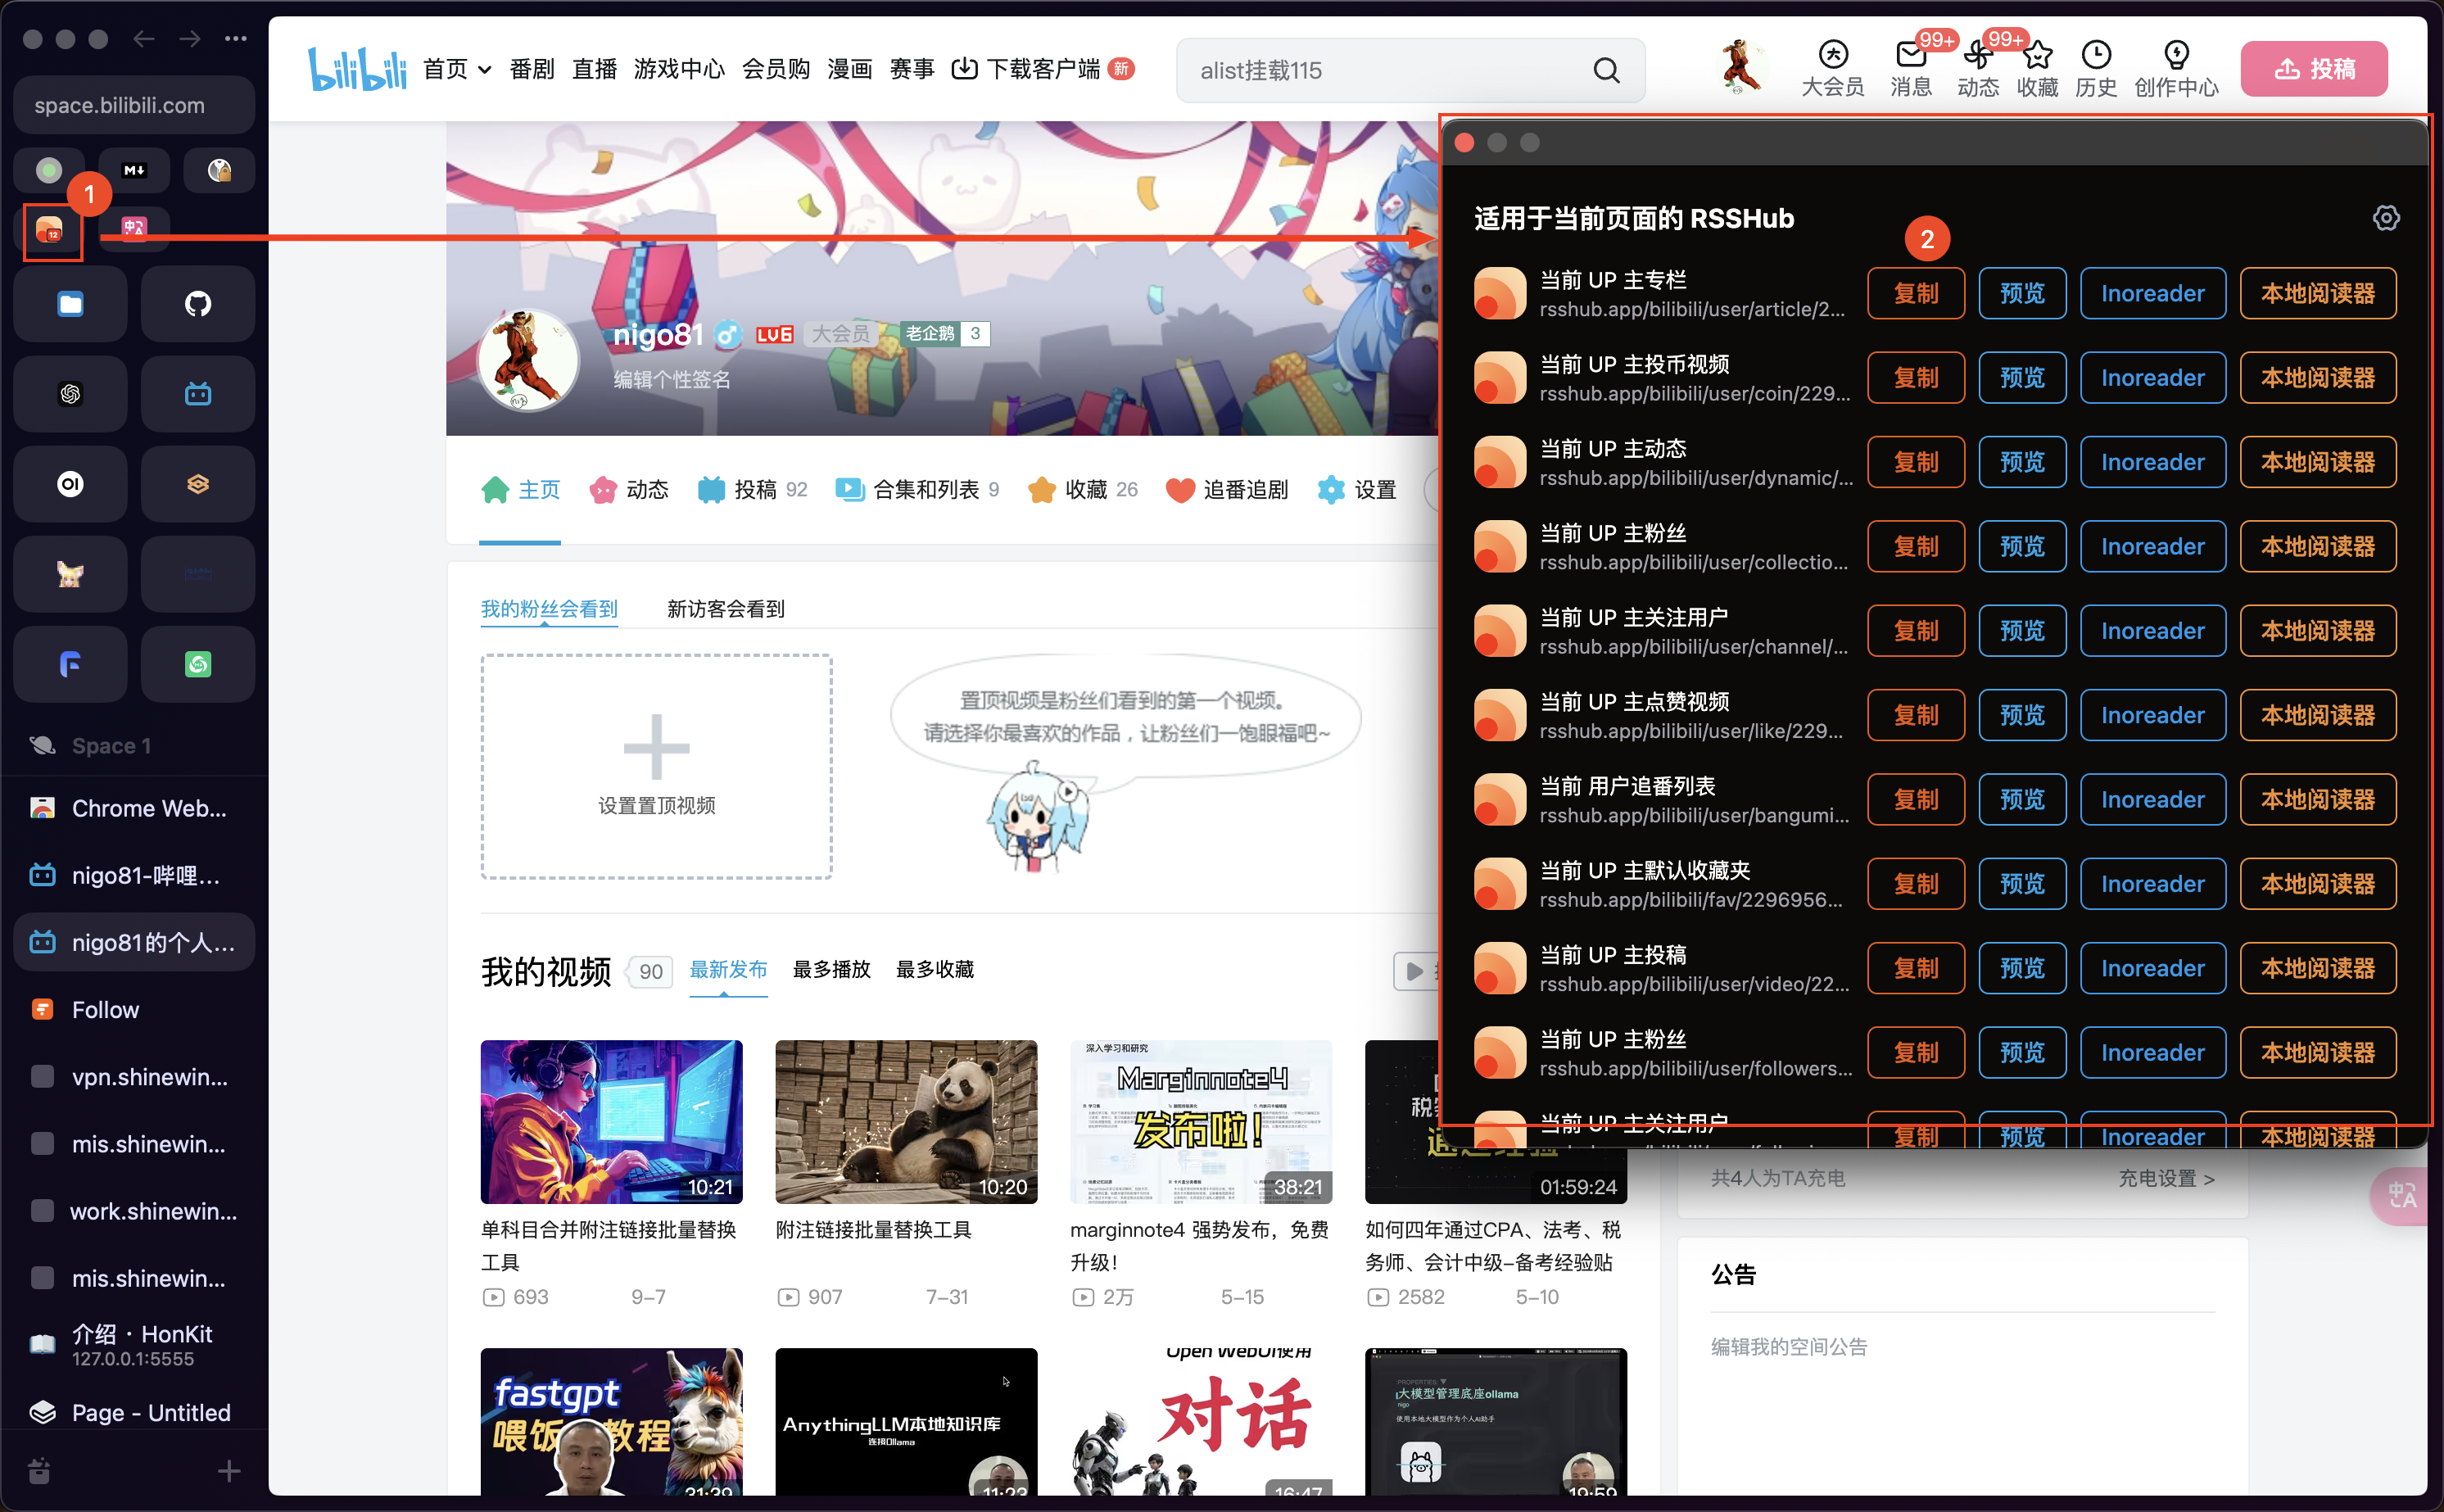Viewport: 2444px width, 1512px height.
Task: Open 创作中心 lightbulb icon
Action: click(2176, 69)
